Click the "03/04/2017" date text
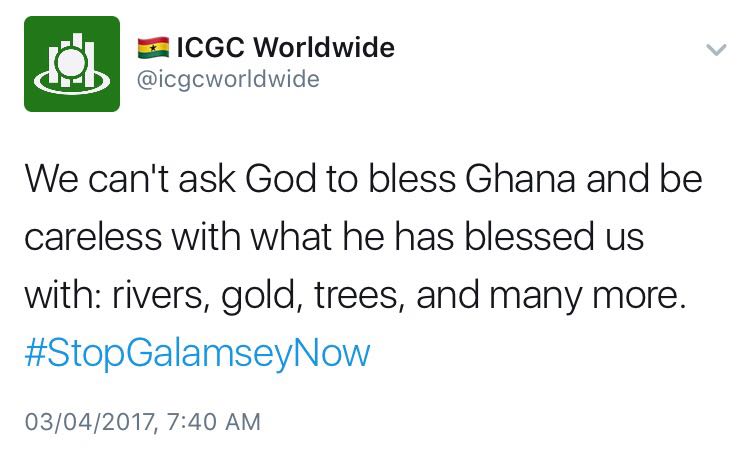The width and height of the screenshot is (748, 454). click(89, 422)
